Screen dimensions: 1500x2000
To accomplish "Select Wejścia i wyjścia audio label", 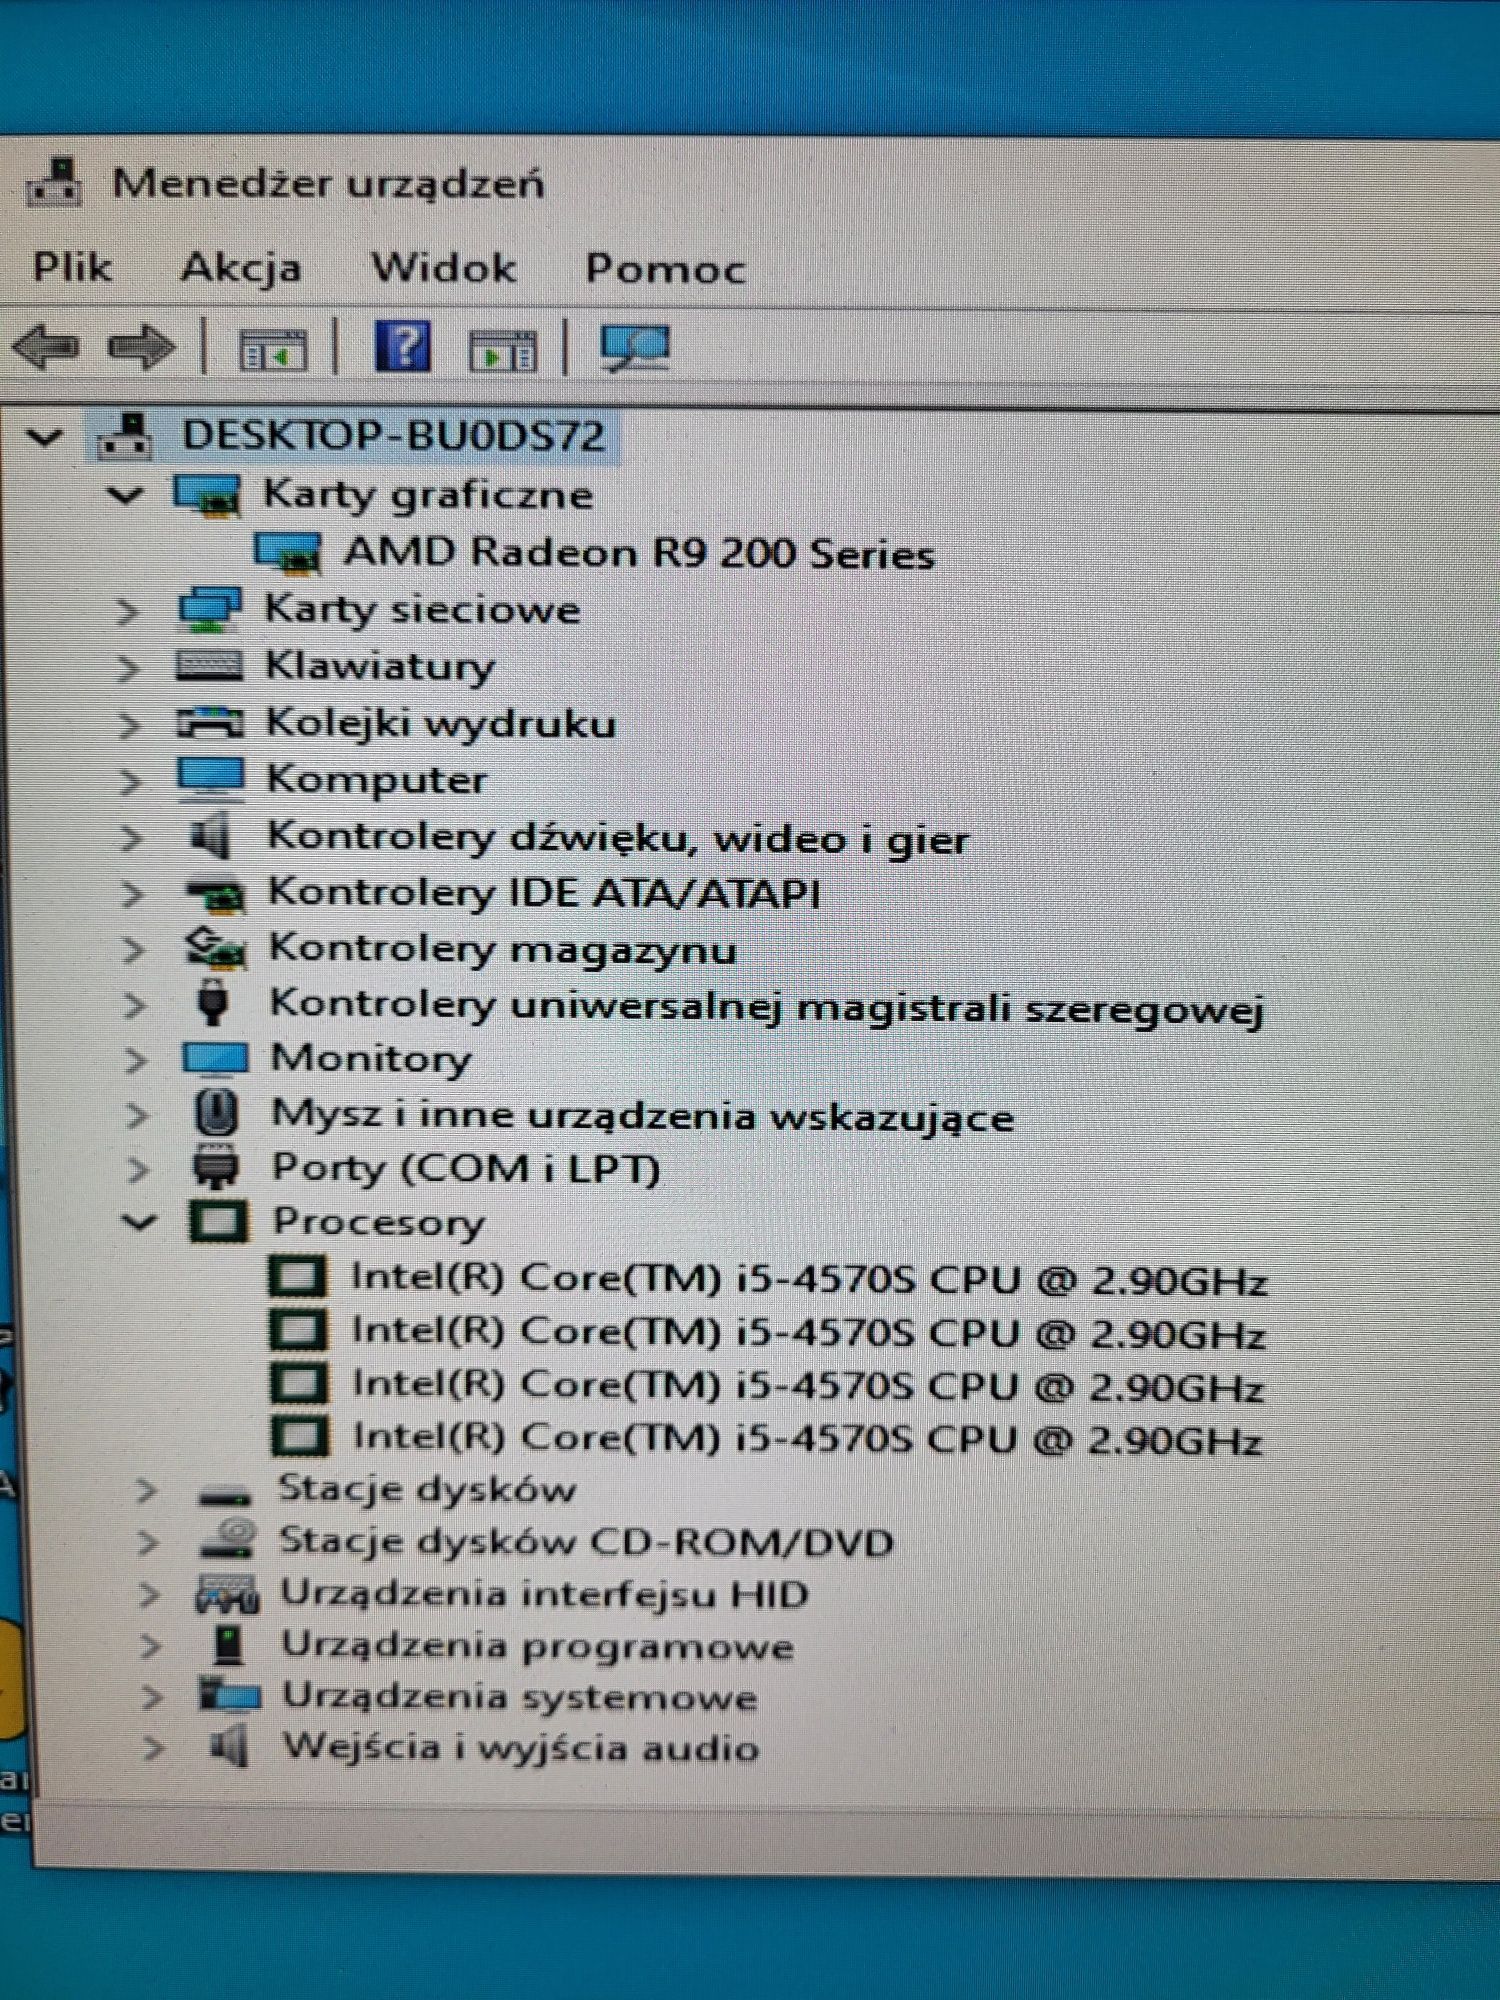I will [520, 1747].
